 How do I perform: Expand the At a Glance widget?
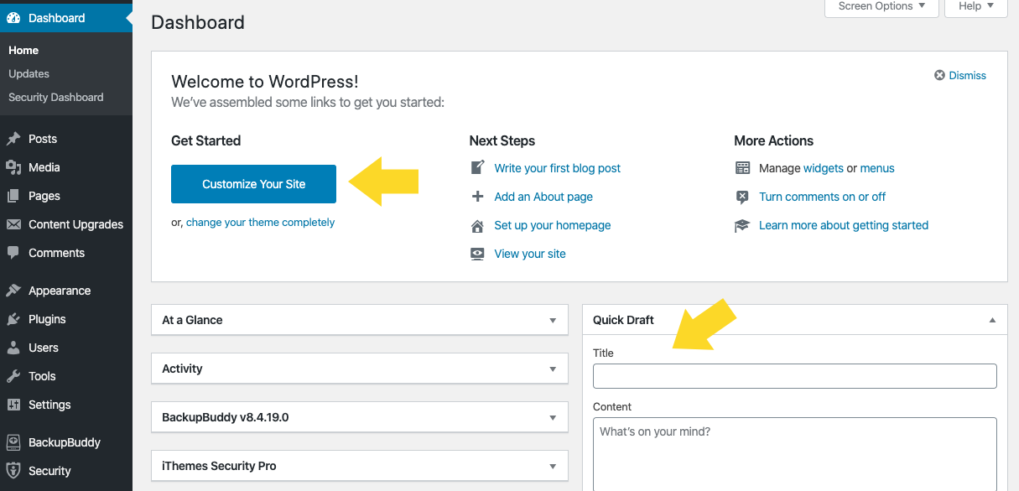(553, 320)
